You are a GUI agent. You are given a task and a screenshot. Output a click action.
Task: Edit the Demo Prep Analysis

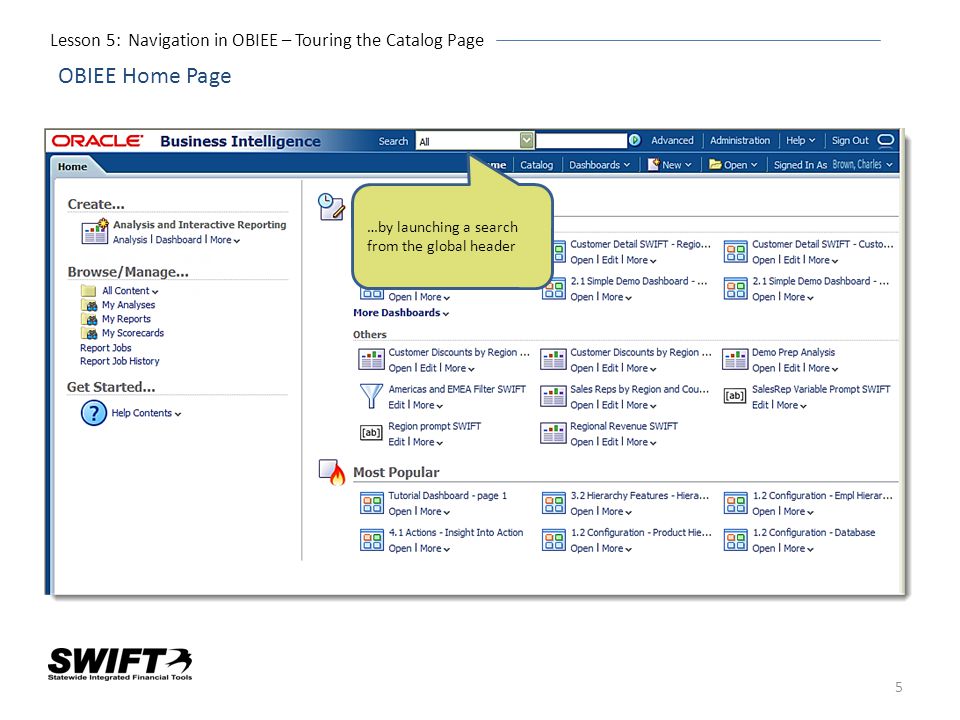click(792, 368)
